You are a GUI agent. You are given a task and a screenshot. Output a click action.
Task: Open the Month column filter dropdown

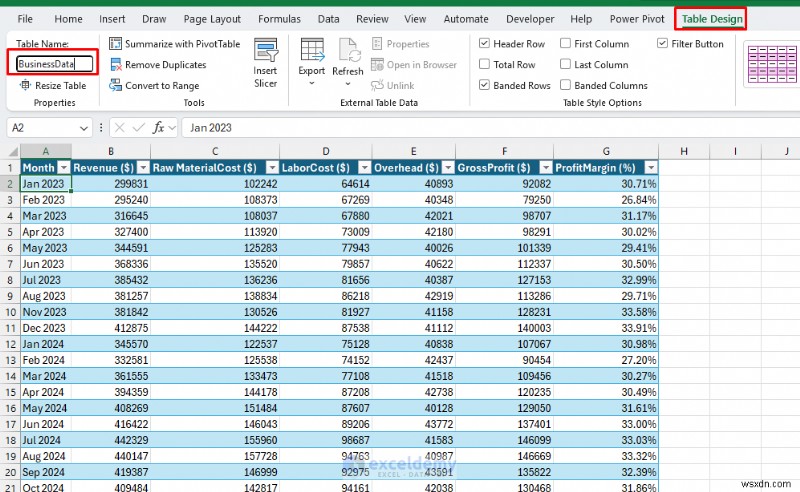pyautogui.click(x=64, y=168)
